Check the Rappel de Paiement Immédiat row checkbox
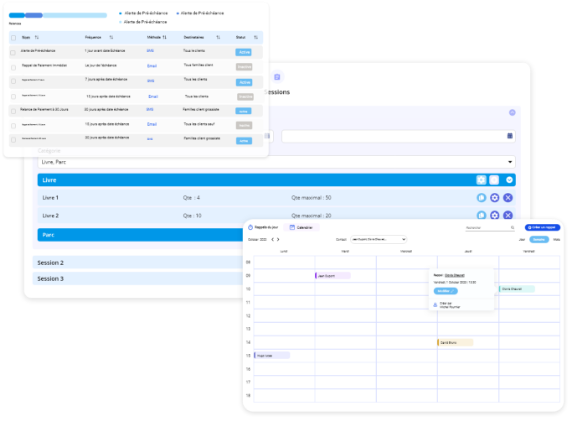This screenshot has width=572, height=421. (x=13, y=67)
